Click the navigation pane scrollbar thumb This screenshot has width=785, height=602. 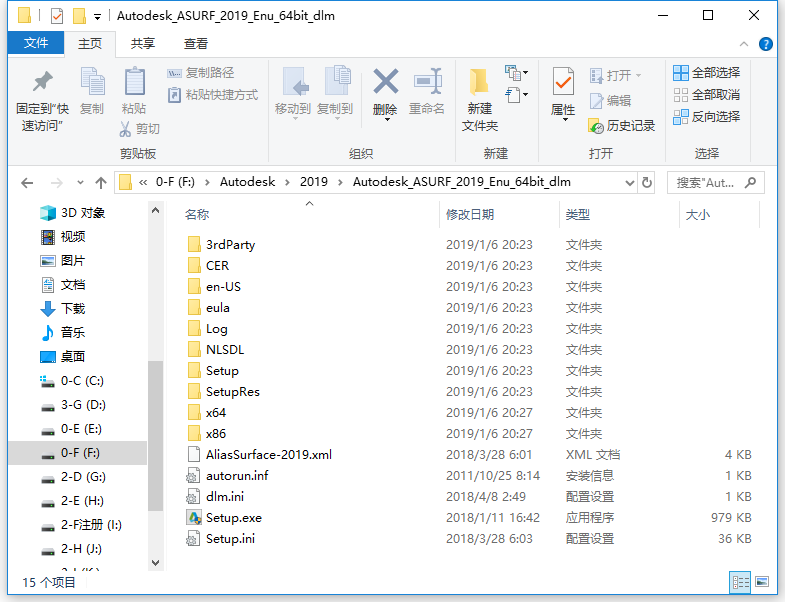coord(155,435)
